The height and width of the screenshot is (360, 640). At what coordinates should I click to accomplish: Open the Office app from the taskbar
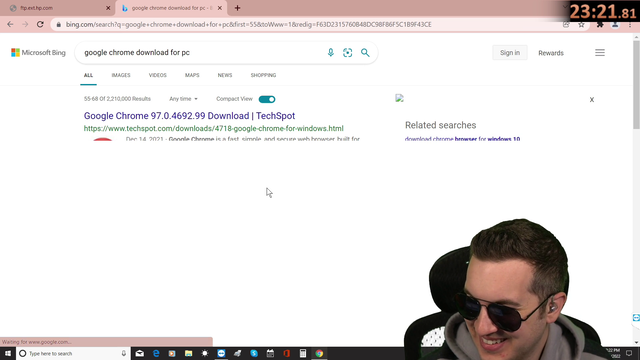[x=287, y=353]
